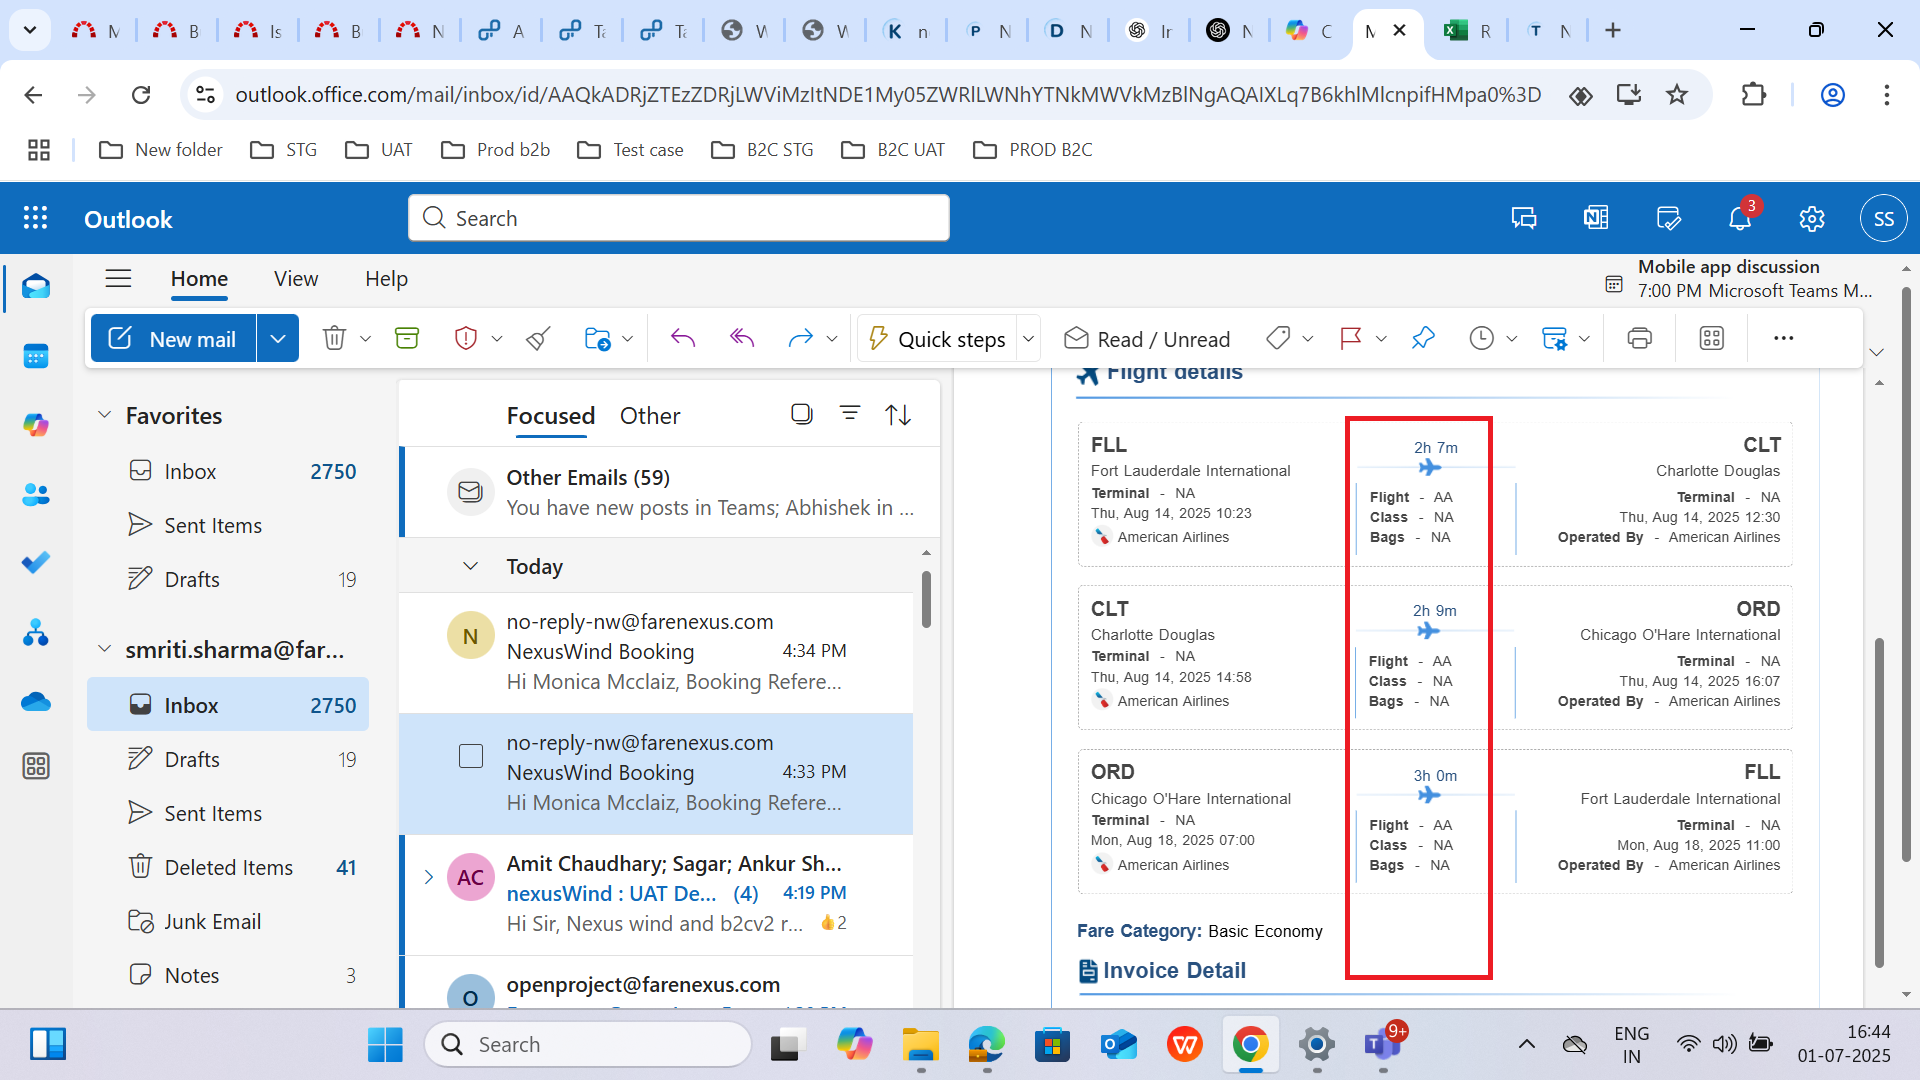Screen dimensions: 1920x1080
Task: Open Report options dropdown arrow
Action: [x=497, y=339]
